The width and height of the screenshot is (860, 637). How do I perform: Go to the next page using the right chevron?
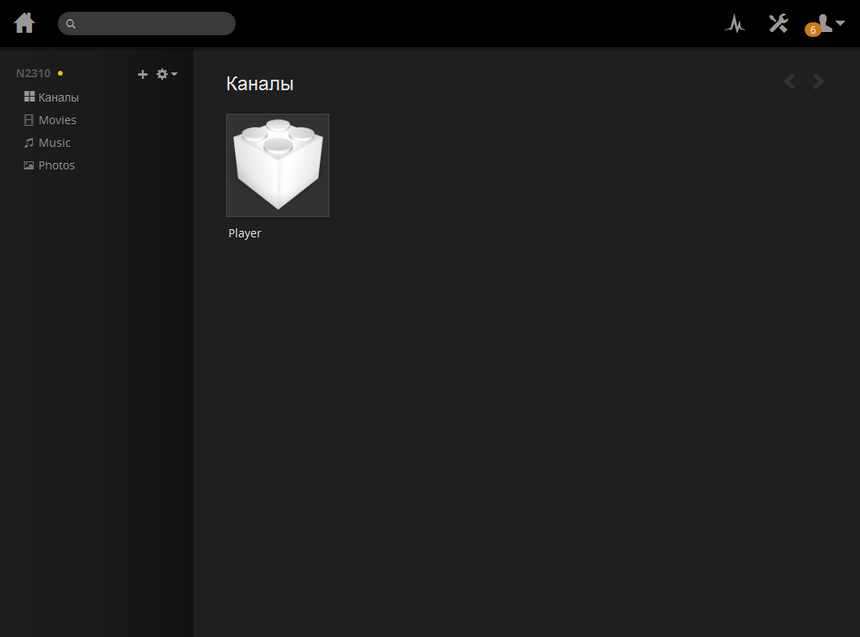pyautogui.click(x=819, y=82)
